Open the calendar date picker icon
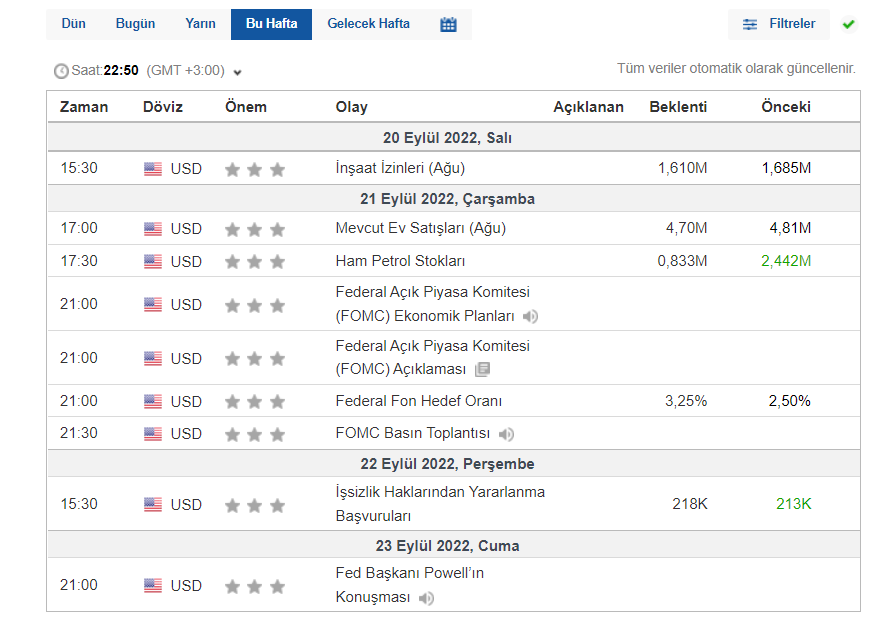This screenshot has height=638, width=882. 448,24
